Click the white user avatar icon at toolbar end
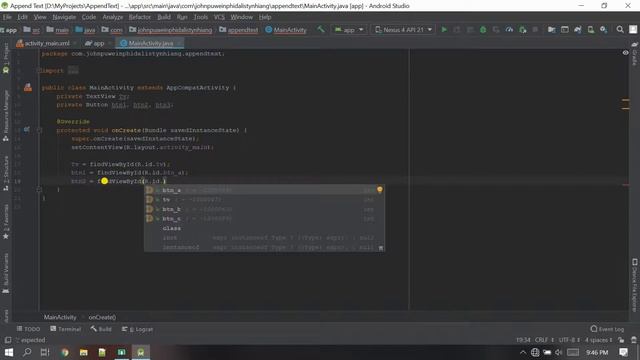 point(633,30)
